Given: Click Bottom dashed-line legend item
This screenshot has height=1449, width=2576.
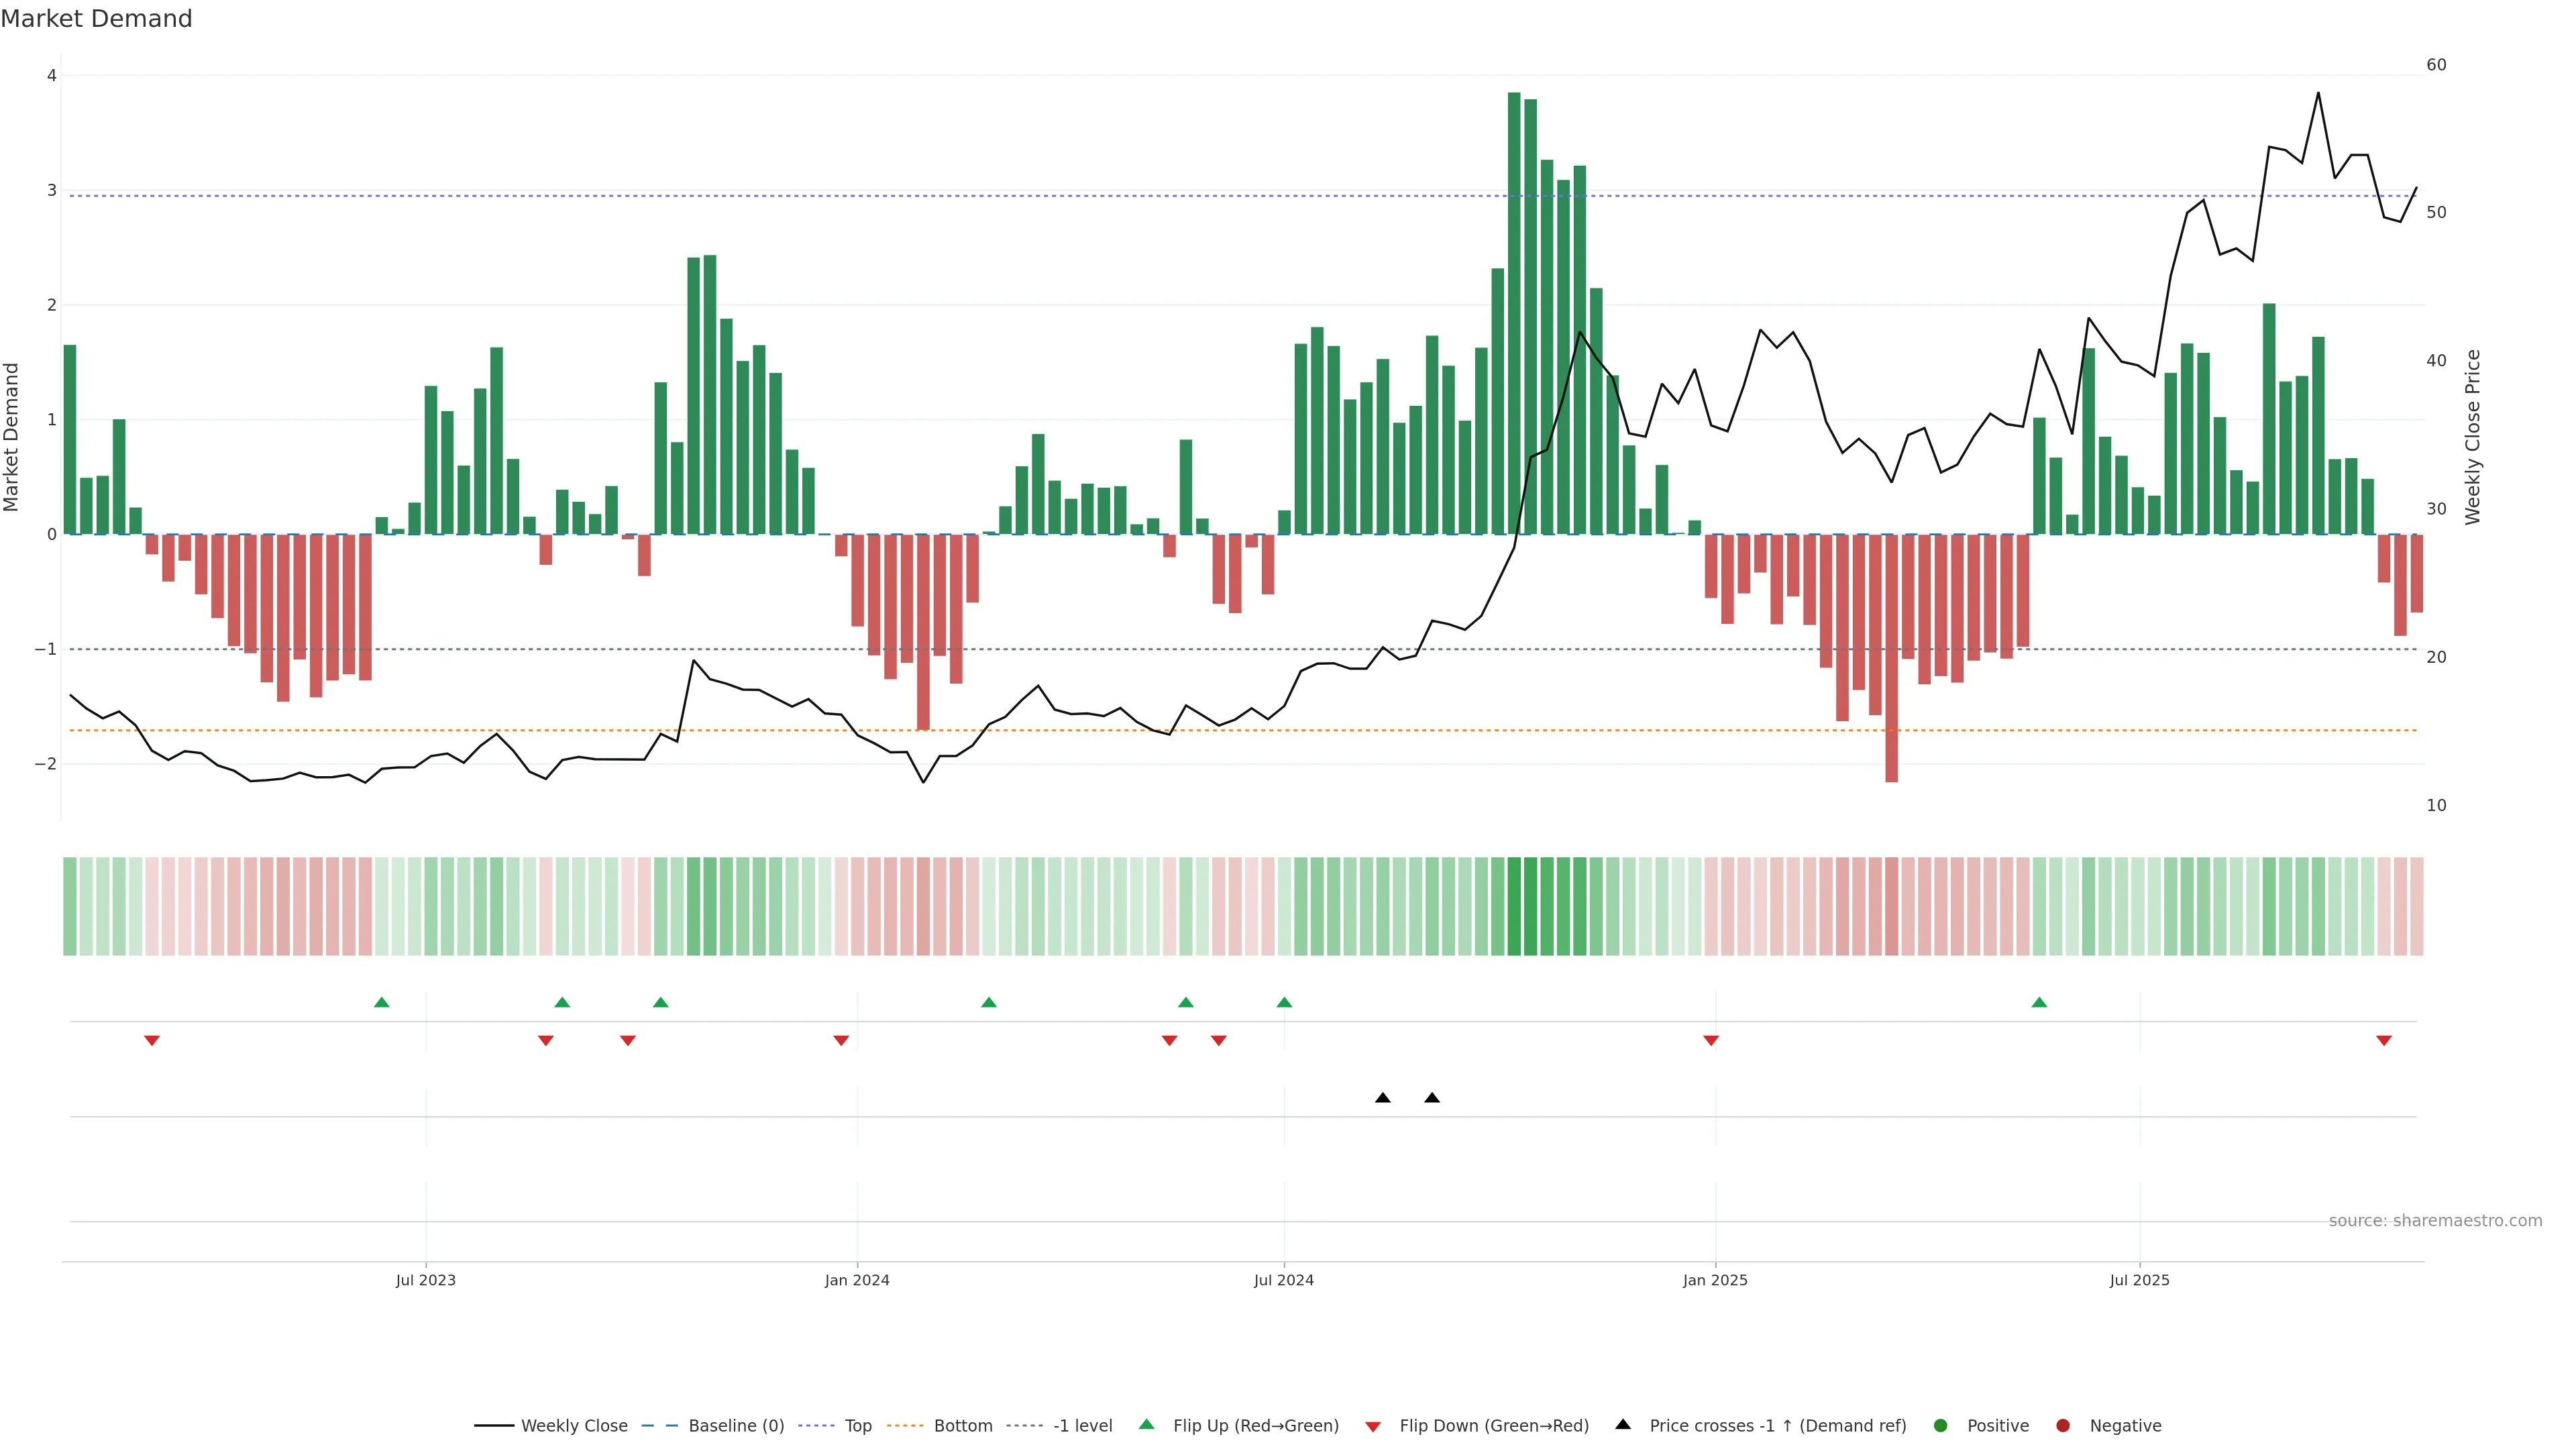Looking at the screenshot, I should (x=962, y=1426).
